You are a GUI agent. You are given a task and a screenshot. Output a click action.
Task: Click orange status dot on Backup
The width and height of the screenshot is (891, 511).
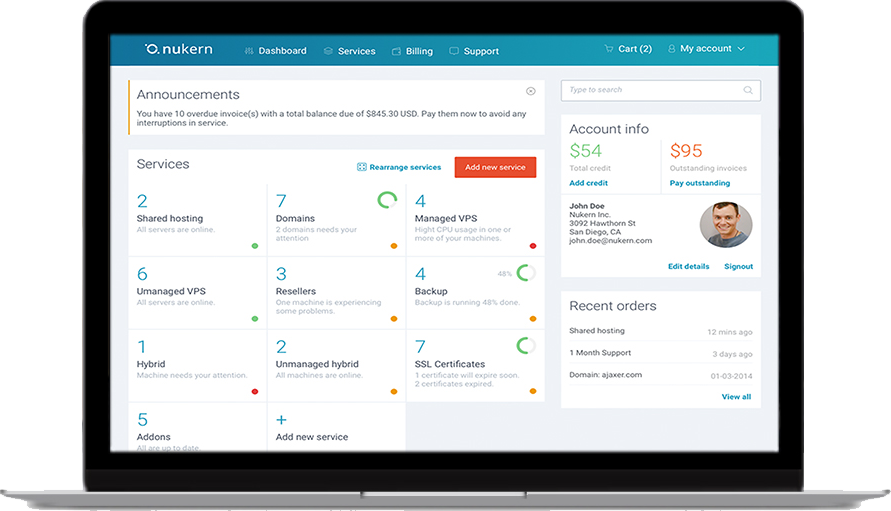click(x=533, y=319)
